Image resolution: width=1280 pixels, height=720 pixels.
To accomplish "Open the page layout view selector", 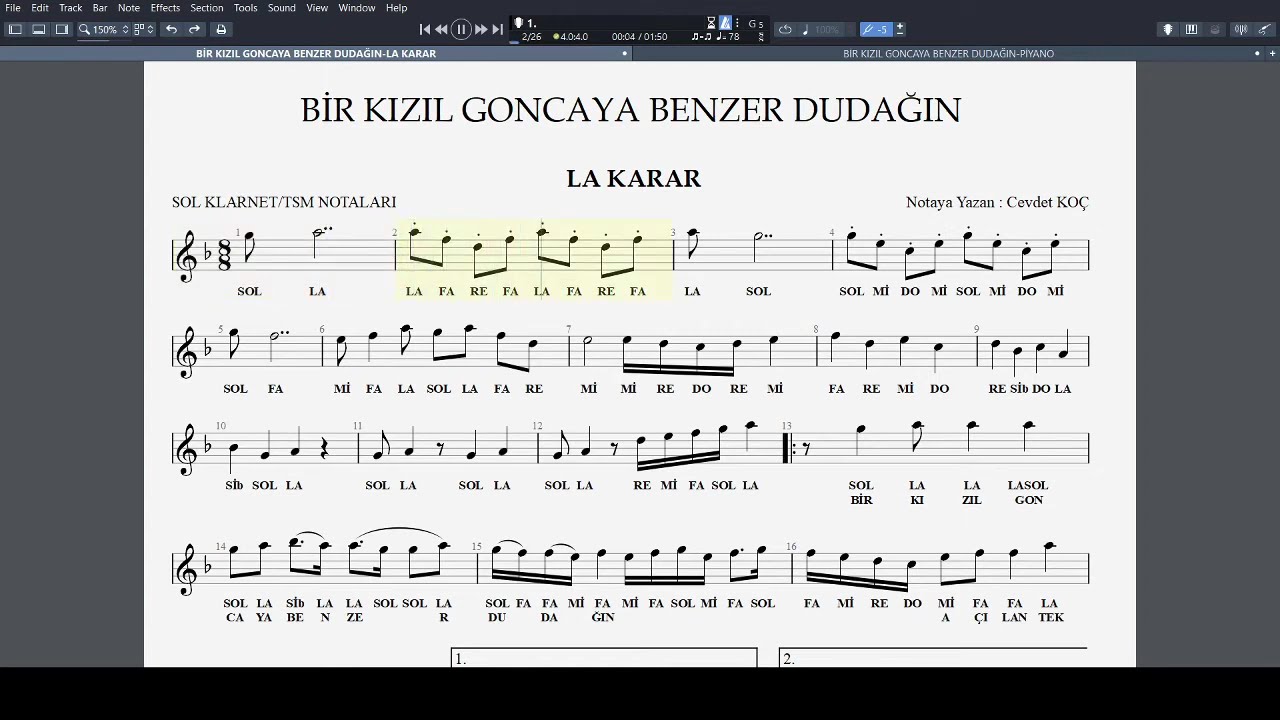I will click(142, 29).
